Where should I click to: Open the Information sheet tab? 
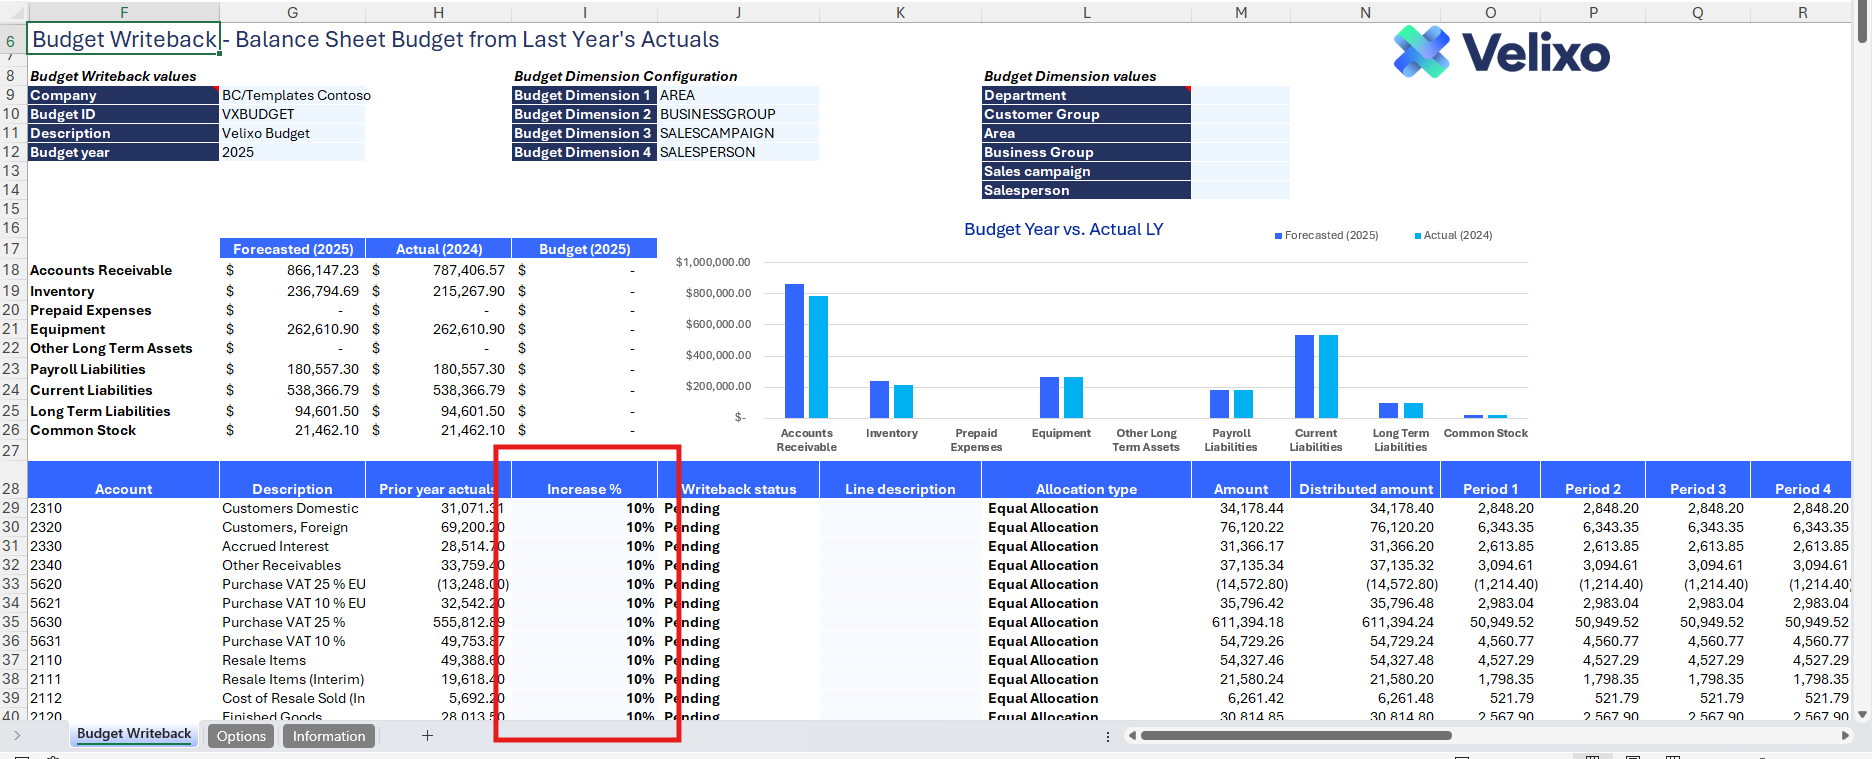coord(328,736)
